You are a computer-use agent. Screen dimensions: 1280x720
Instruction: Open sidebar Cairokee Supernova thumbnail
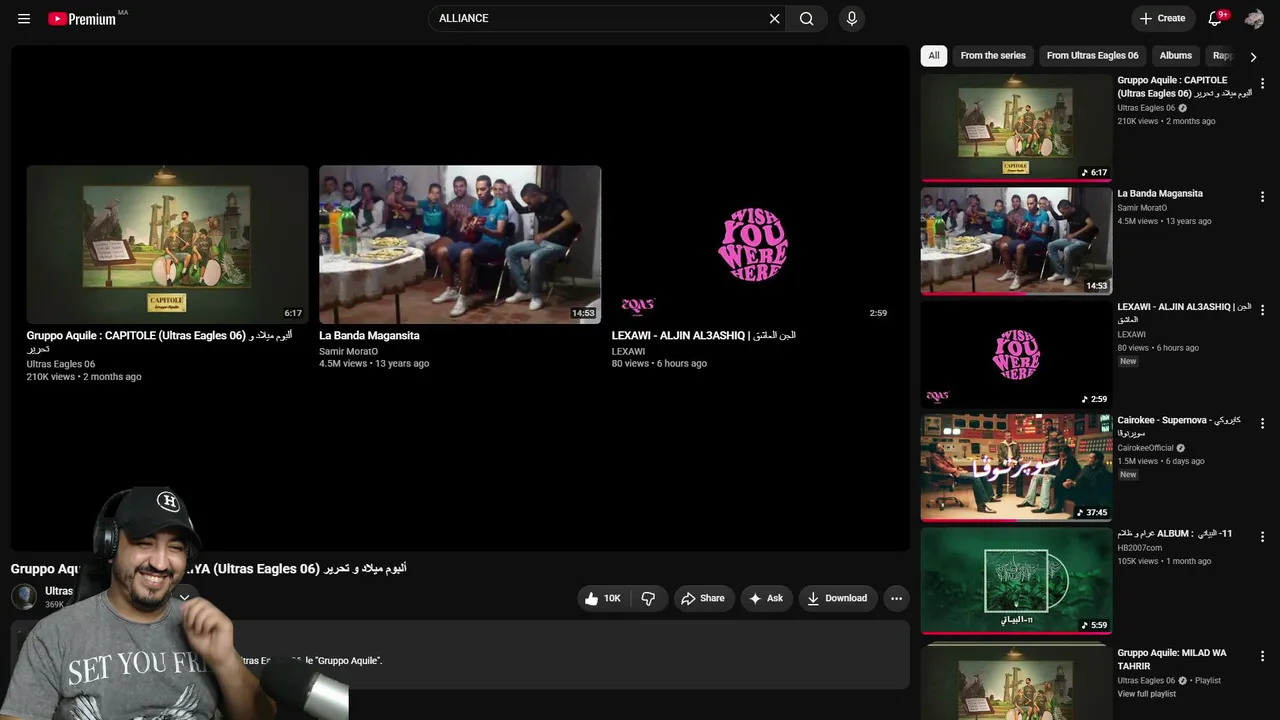pos(1016,467)
